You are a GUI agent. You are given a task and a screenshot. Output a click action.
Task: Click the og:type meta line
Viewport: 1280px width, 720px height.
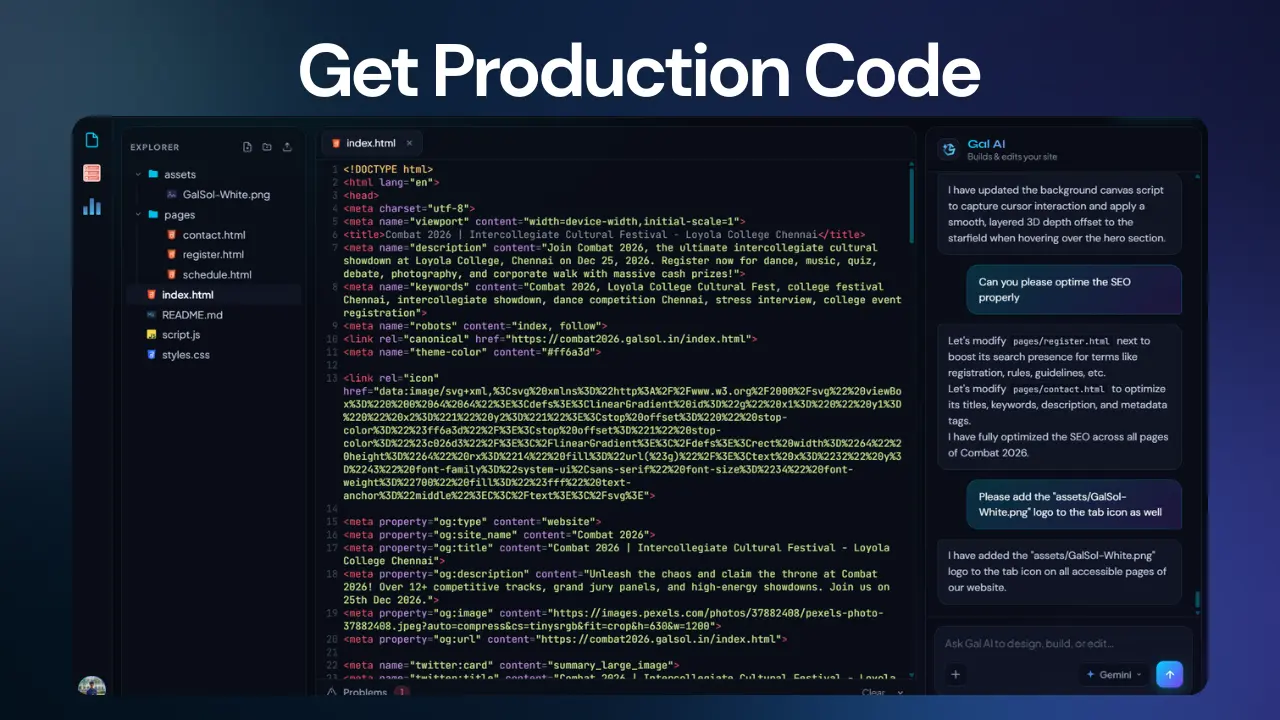pos(472,521)
